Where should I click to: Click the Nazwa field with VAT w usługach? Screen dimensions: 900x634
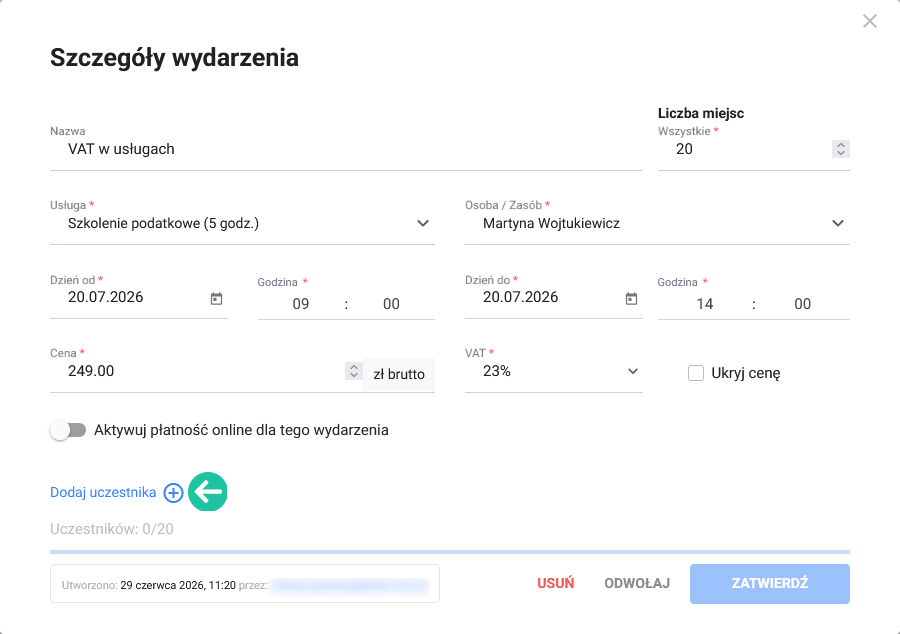point(346,149)
